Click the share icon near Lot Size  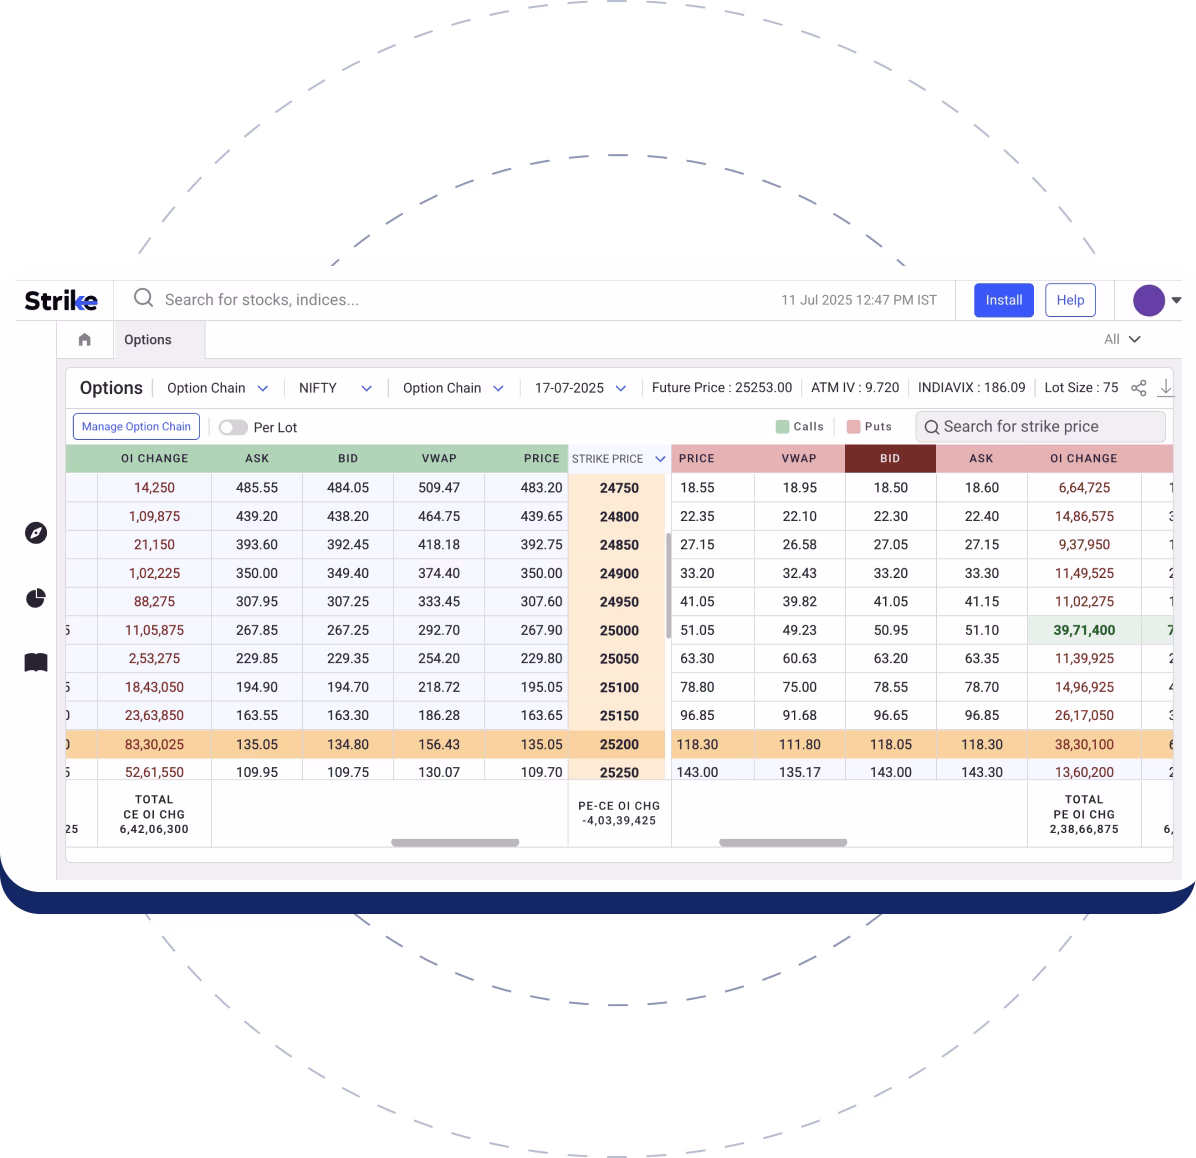coord(1138,388)
